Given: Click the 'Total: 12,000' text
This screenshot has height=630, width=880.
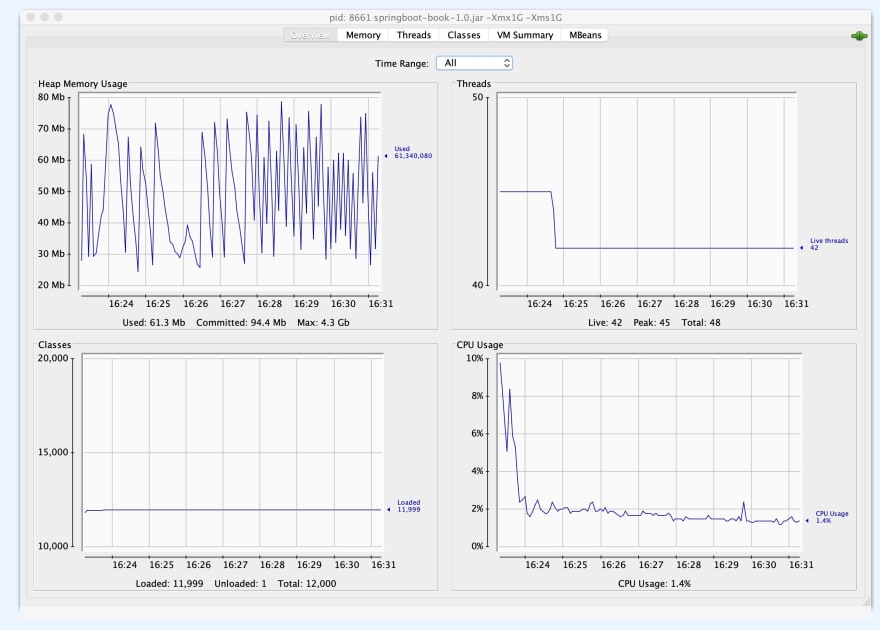Looking at the screenshot, I should click(307, 583).
